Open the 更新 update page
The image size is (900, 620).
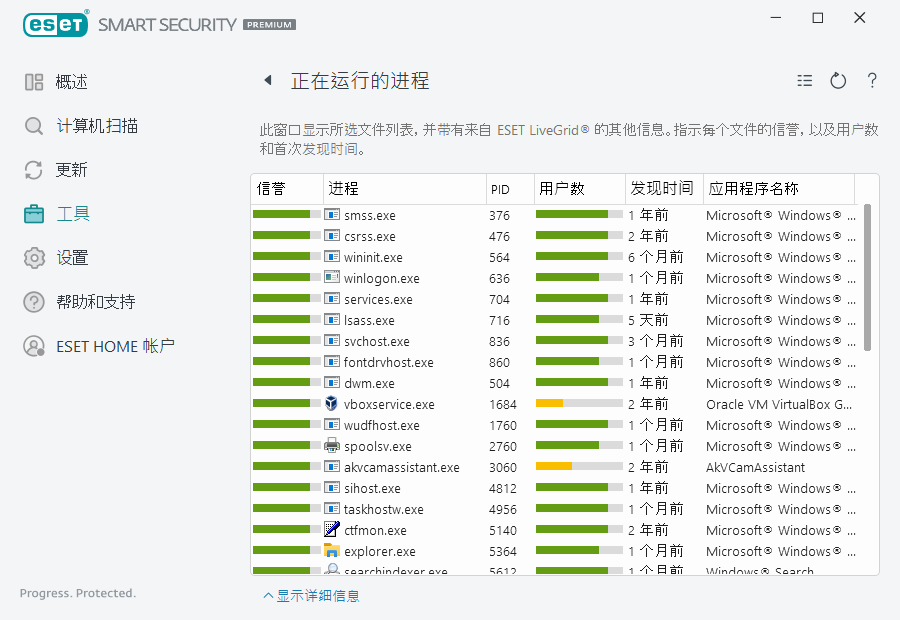click(71, 170)
